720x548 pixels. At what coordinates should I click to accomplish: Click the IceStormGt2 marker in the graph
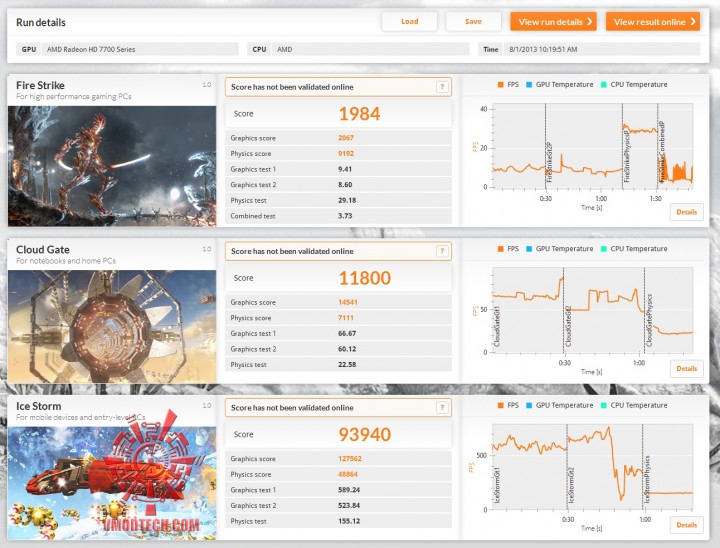click(x=571, y=485)
